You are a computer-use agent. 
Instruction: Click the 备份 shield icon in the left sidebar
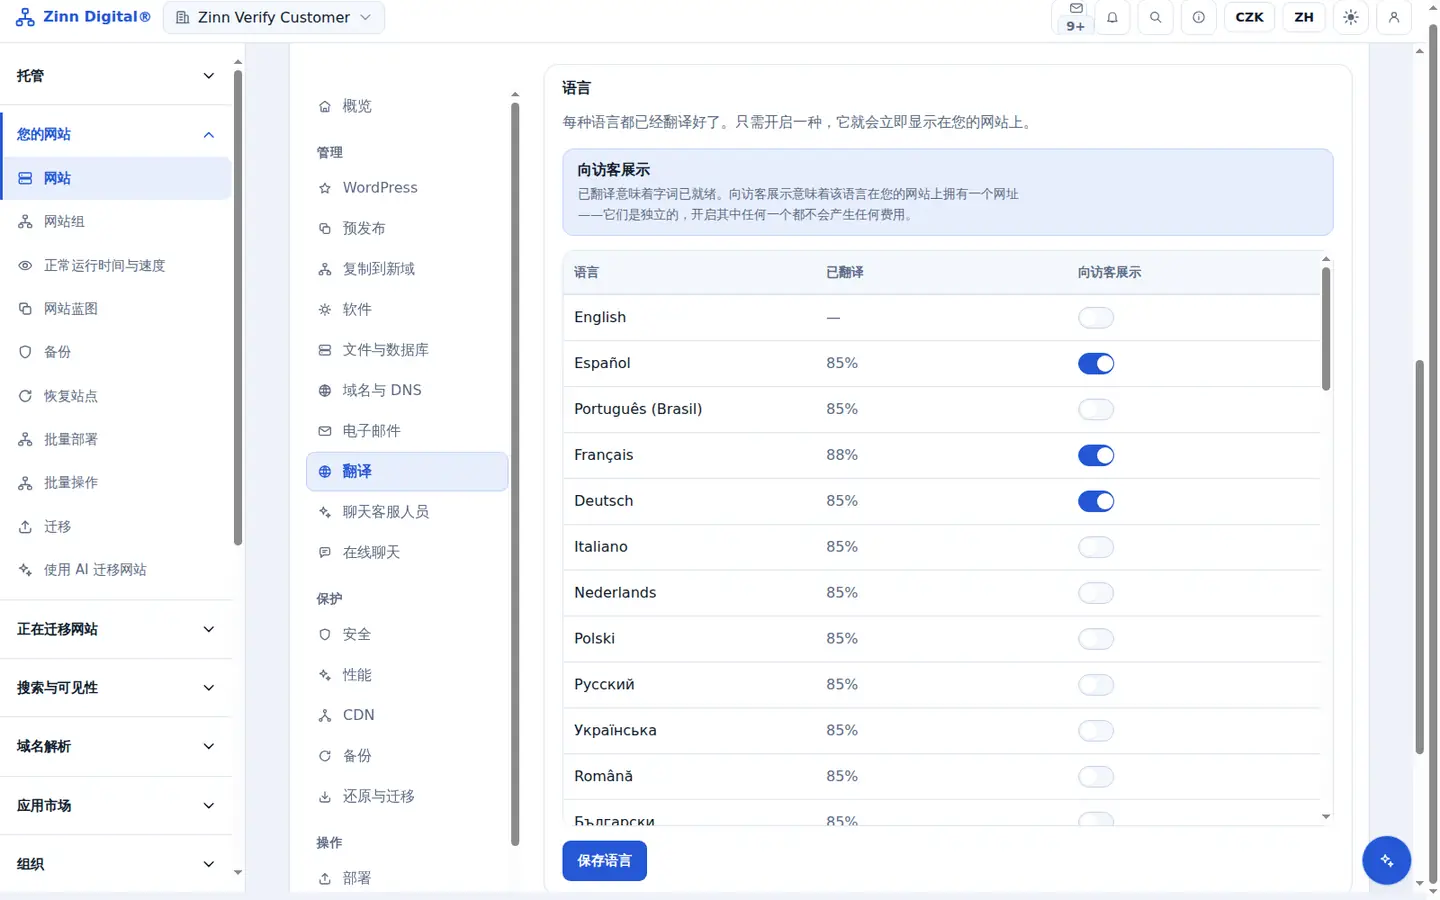click(x=25, y=352)
